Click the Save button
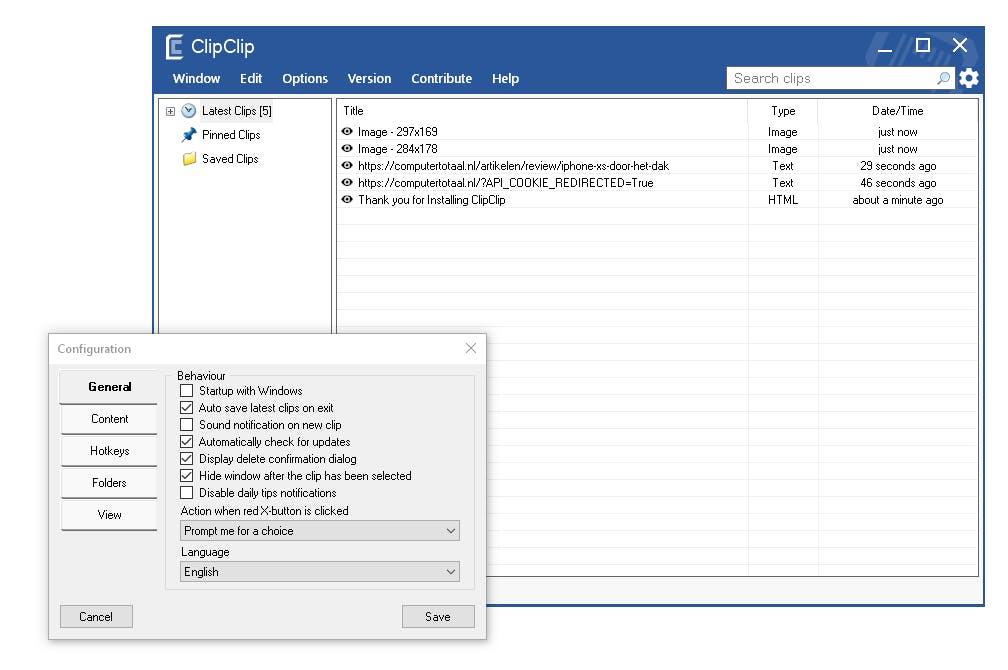 point(438,616)
